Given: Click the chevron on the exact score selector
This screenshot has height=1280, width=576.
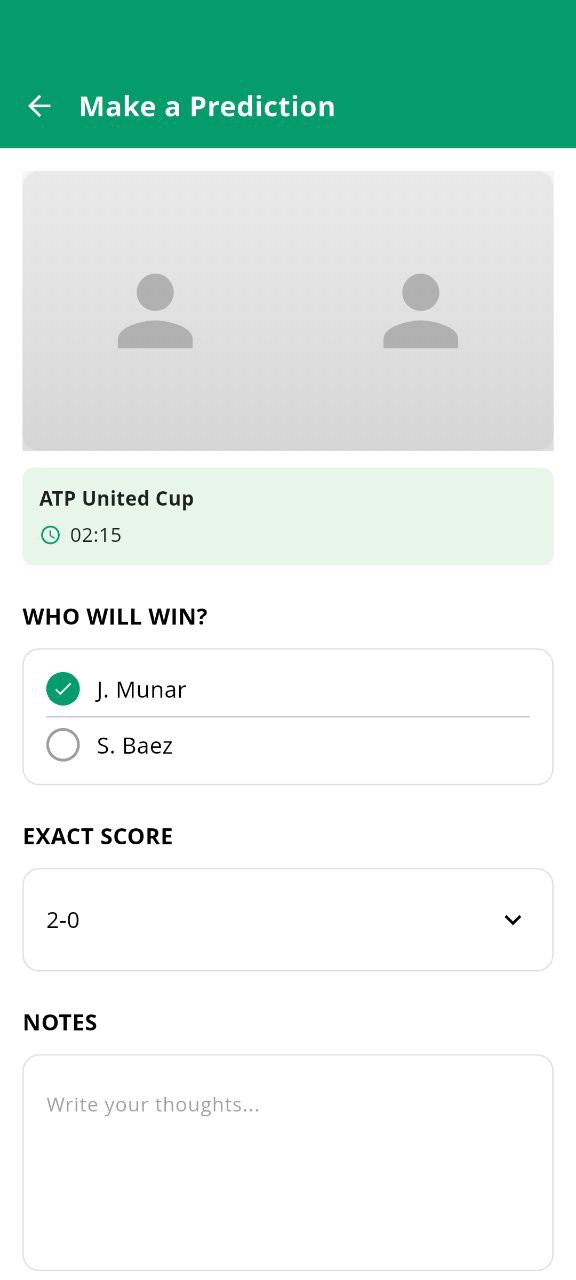Looking at the screenshot, I should pyautogui.click(x=513, y=919).
